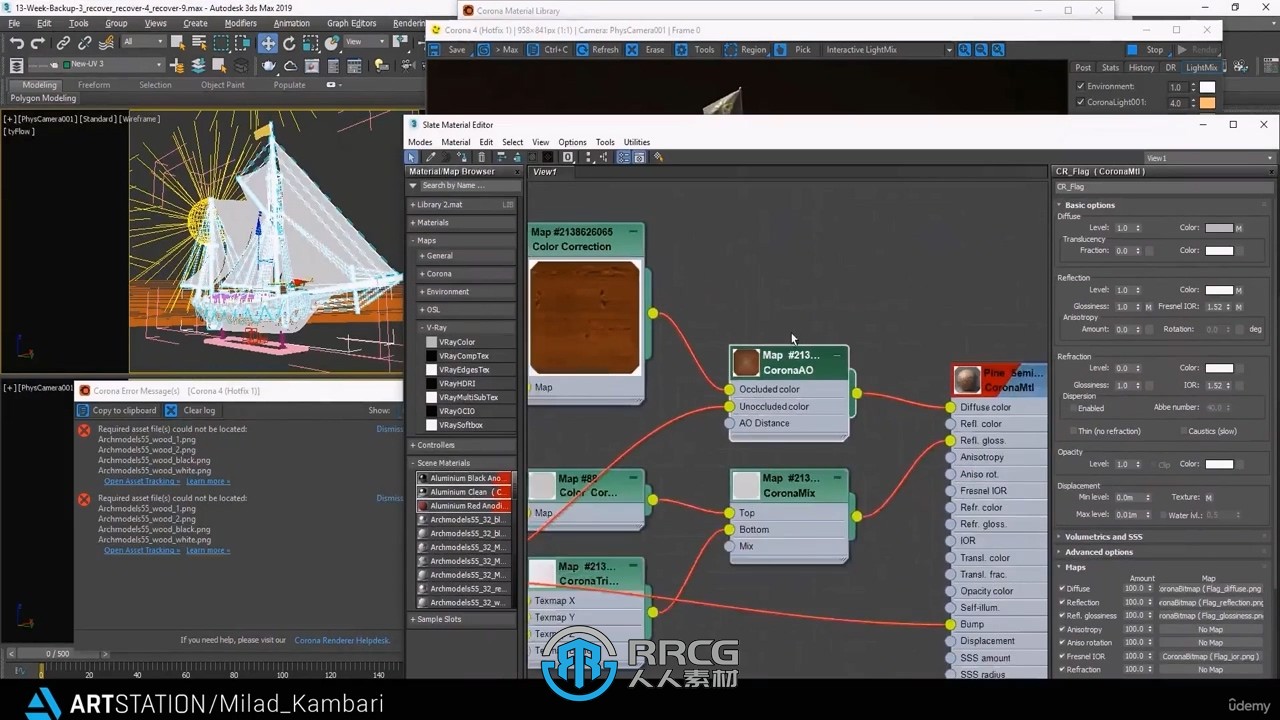Switch to the Freeform ribbon tab
Viewport: 1280px width, 720px height.
[x=94, y=85]
